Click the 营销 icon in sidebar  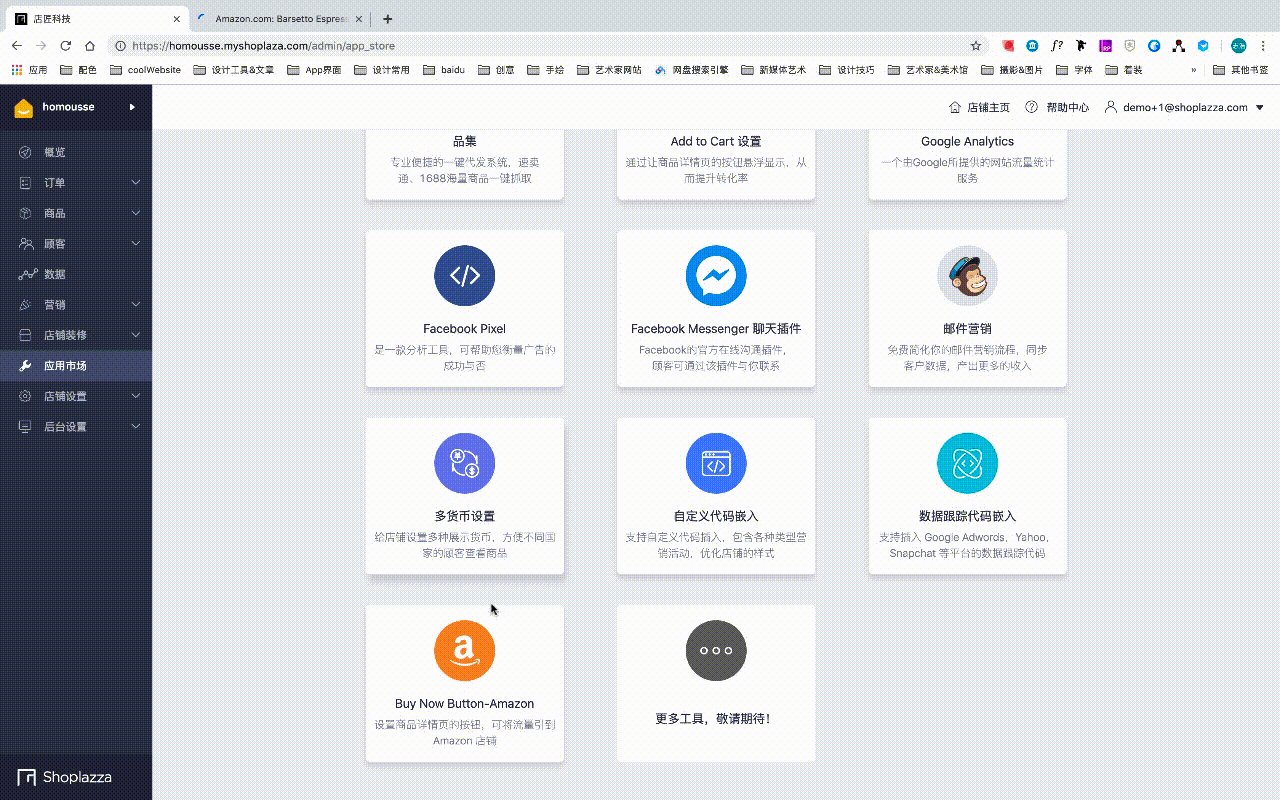26,305
